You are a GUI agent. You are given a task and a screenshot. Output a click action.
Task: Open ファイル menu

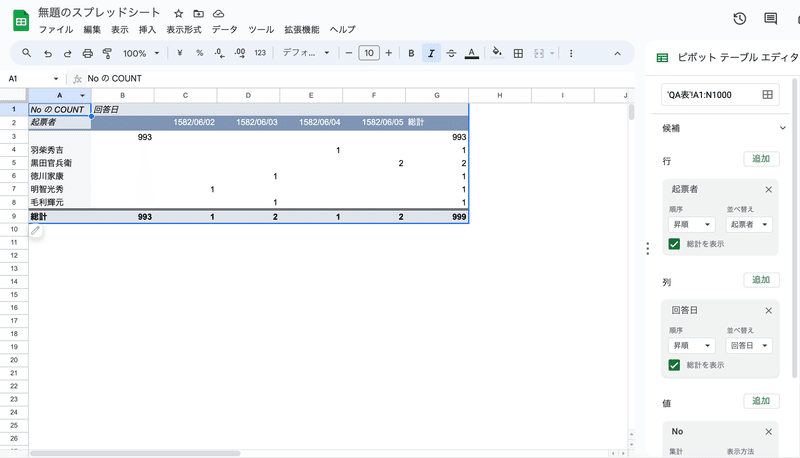pyautogui.click(x=56, y=30)
